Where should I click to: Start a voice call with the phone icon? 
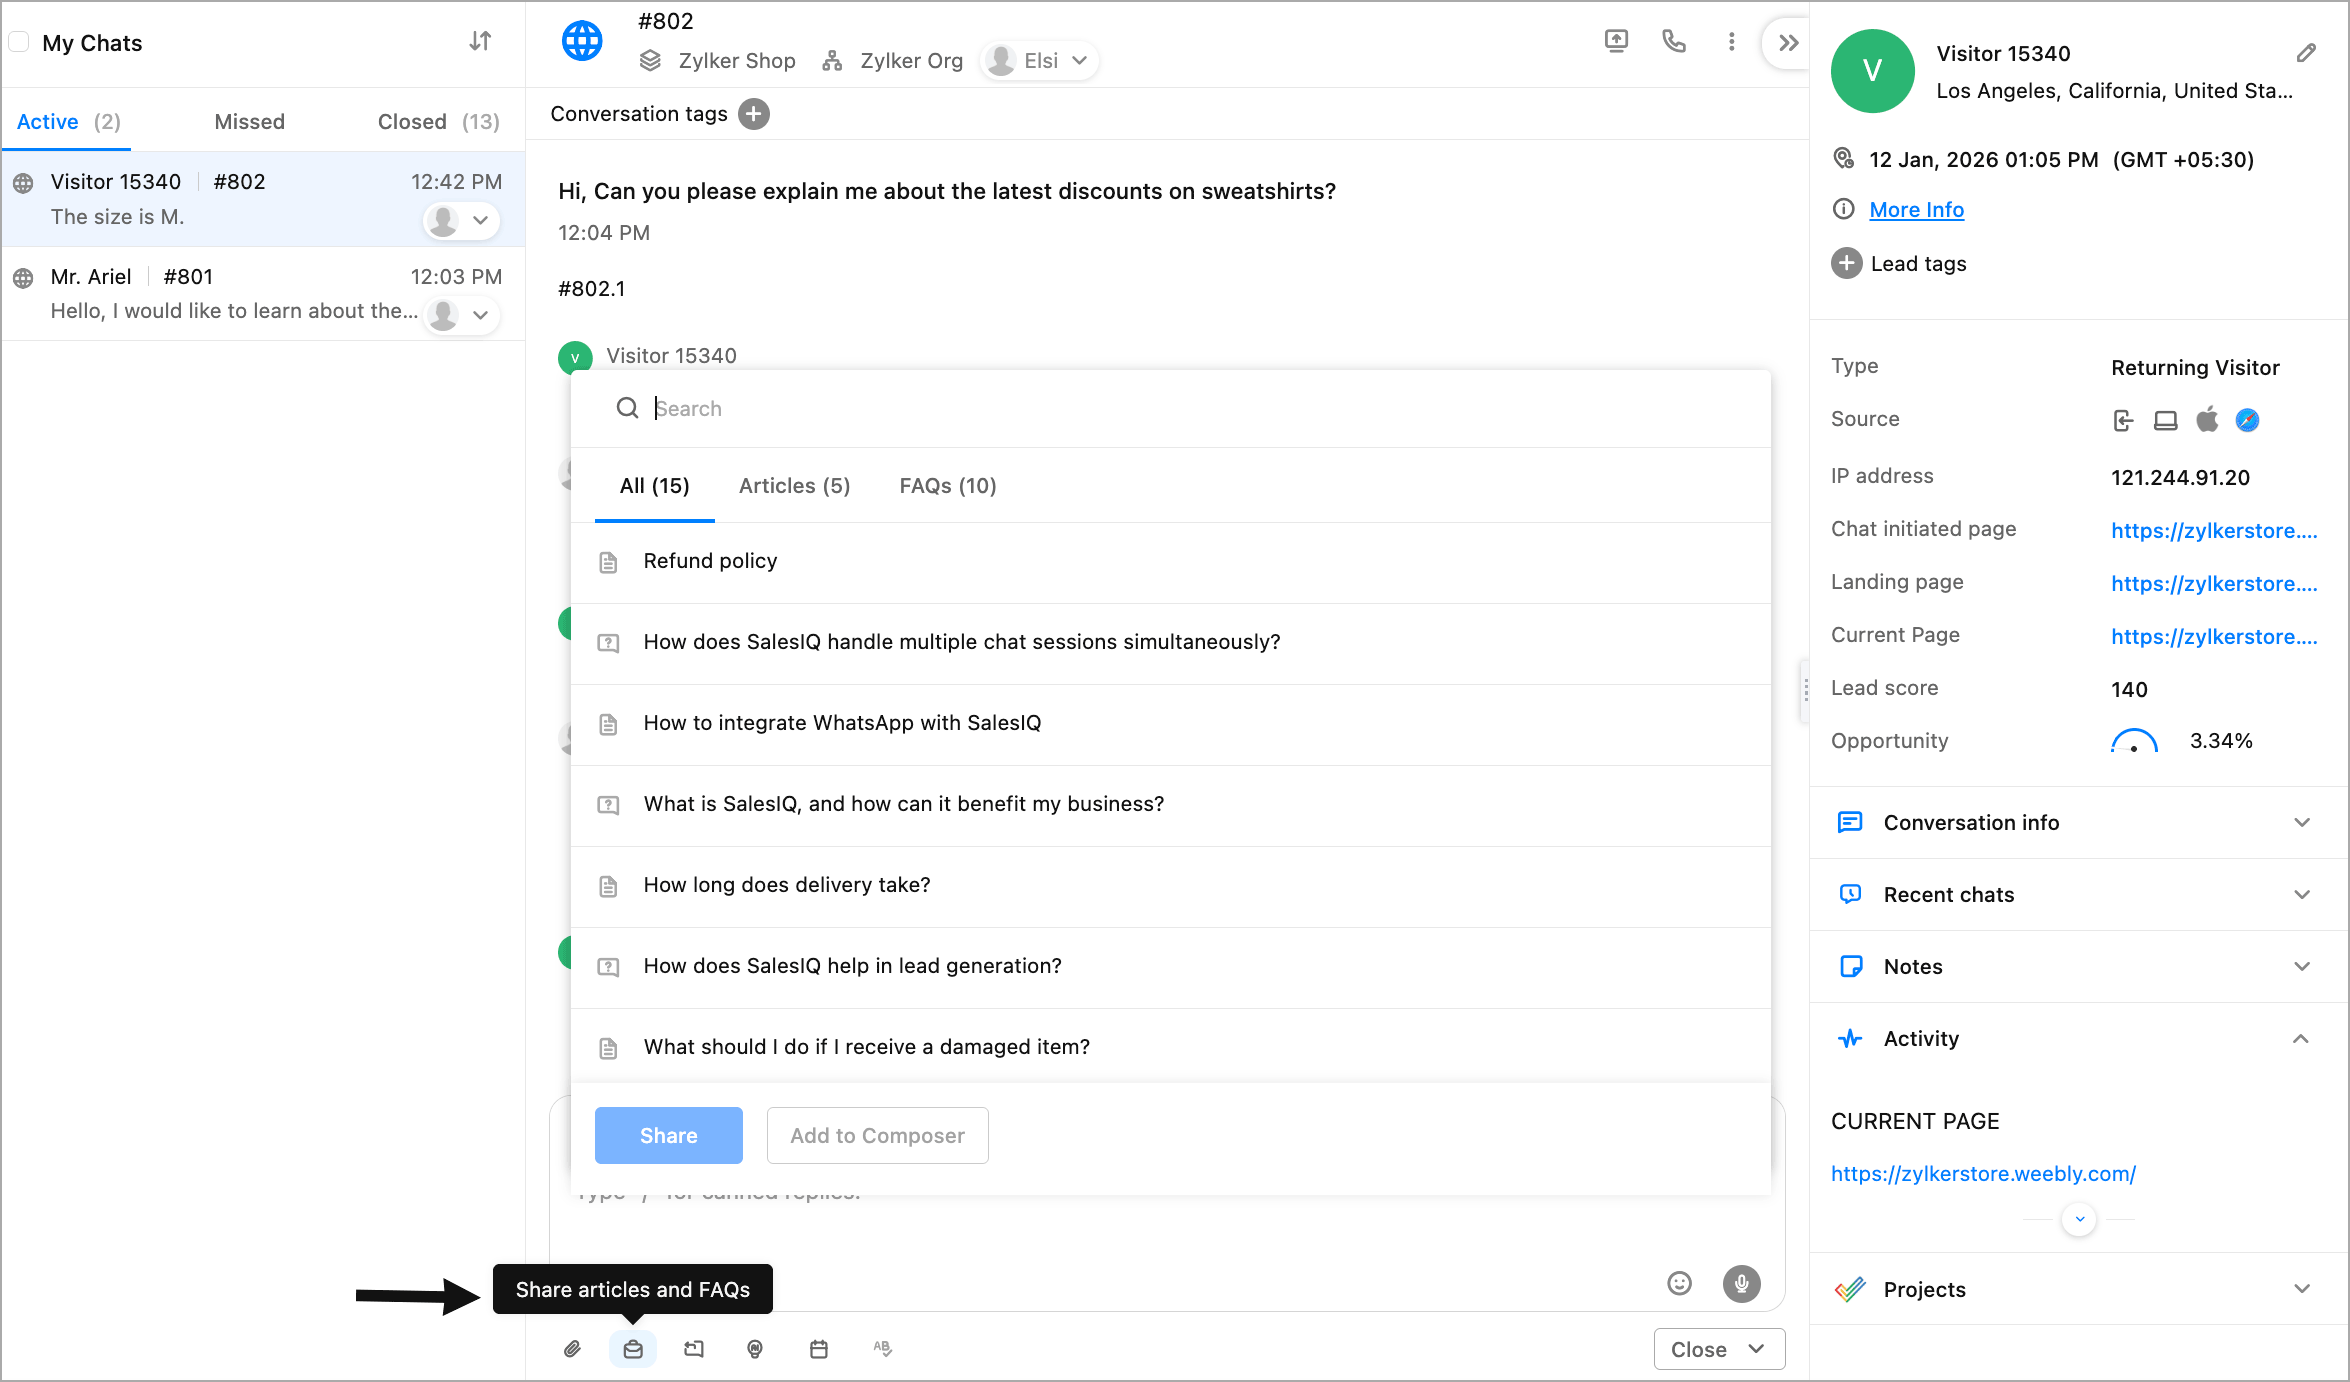(1673, 41)
